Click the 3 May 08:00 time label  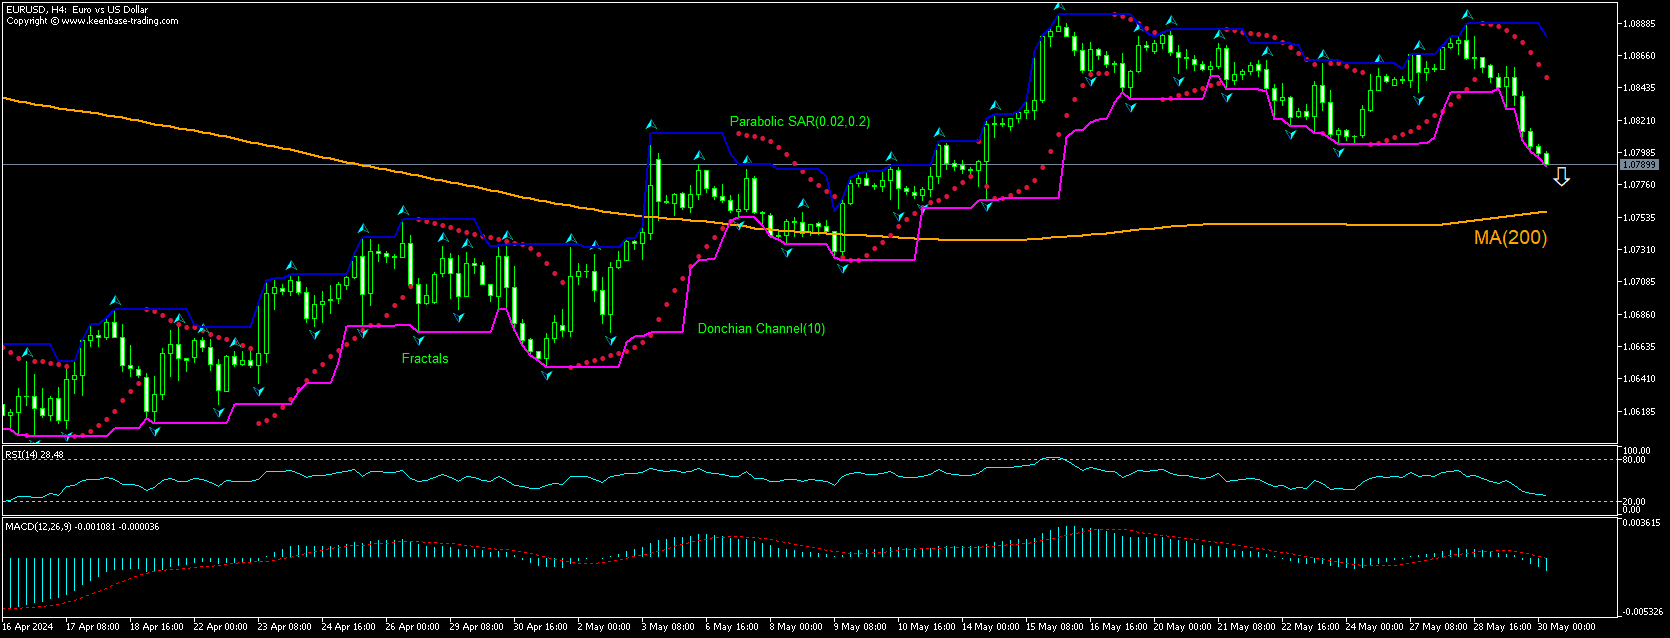[668, 627]
